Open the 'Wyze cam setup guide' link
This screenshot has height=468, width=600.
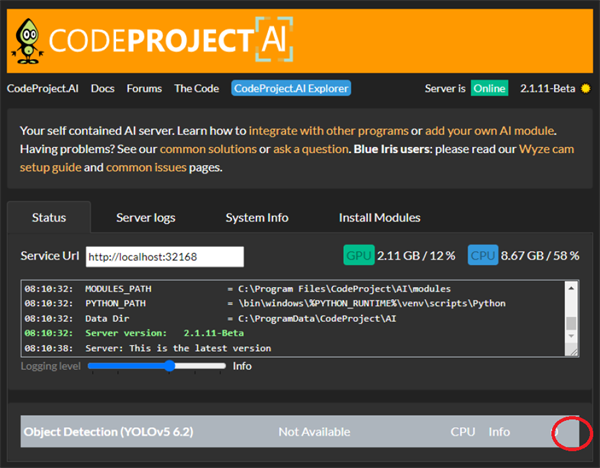pos(546,149)
